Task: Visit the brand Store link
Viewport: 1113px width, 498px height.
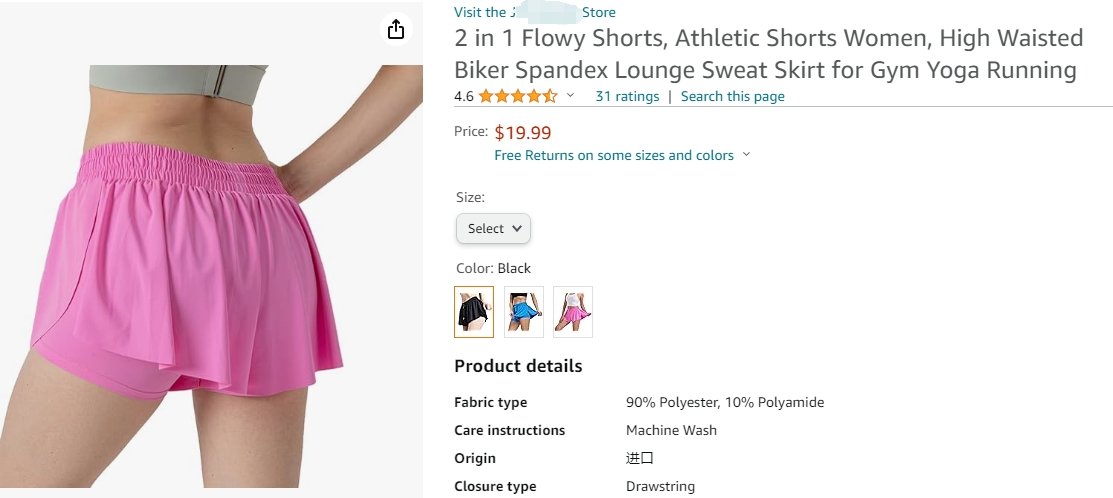Action: pyautogui.click(x=534, y=12)
